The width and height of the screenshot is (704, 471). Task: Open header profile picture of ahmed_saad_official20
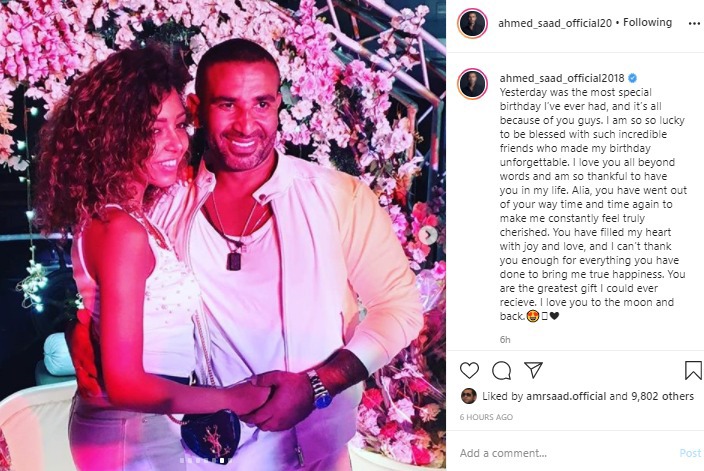click(x=472, y=23)
